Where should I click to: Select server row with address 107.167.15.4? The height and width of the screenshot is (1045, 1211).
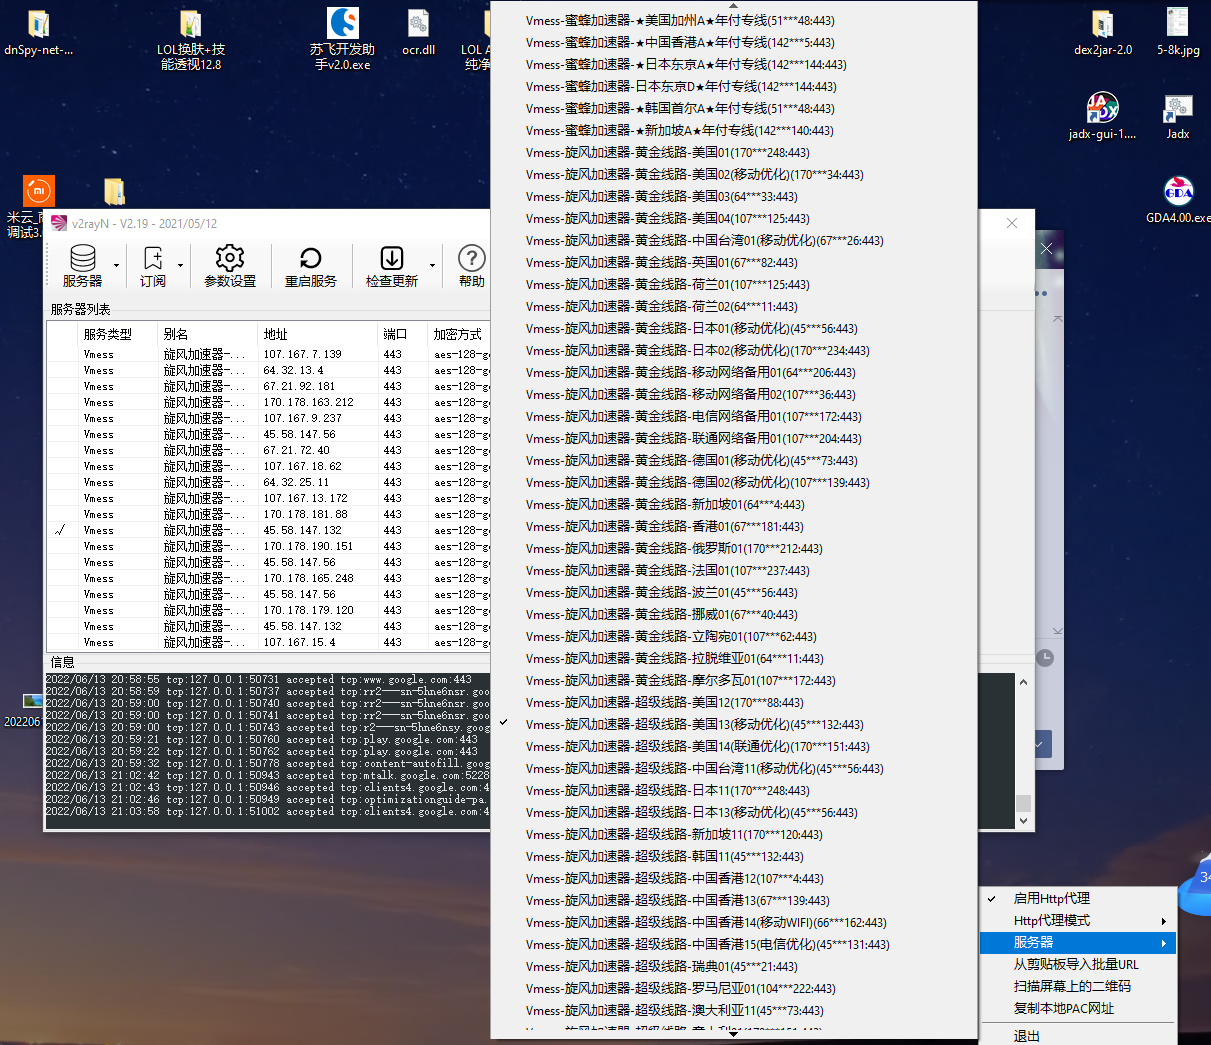268,642
